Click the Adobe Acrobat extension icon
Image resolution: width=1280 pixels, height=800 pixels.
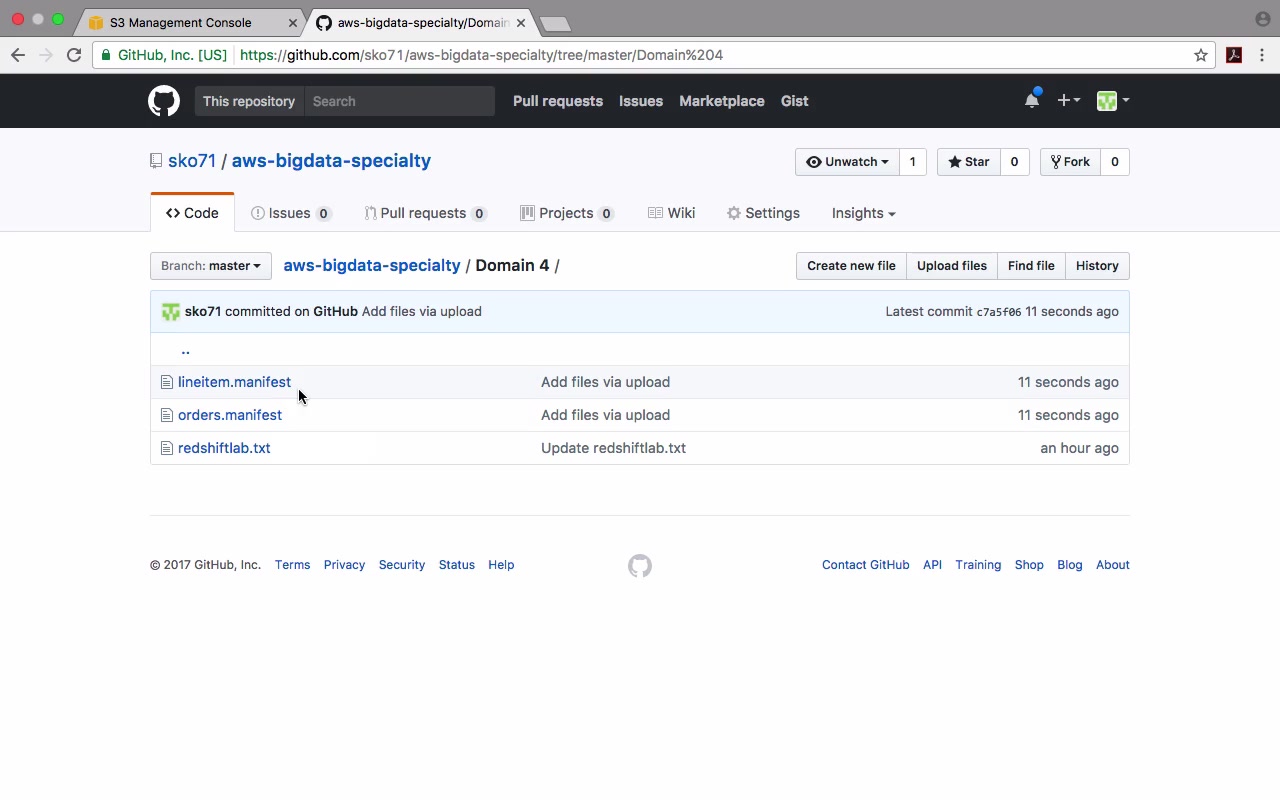tap(1234, 55)
